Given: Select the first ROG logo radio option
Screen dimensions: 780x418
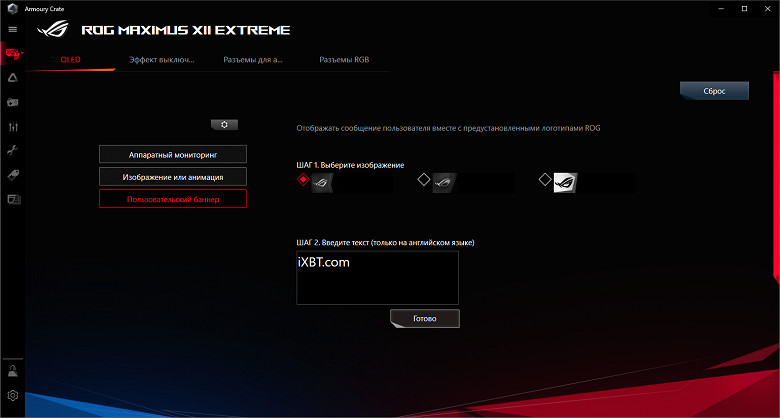Looking at the screenshot, I should [x=303, y=180].
